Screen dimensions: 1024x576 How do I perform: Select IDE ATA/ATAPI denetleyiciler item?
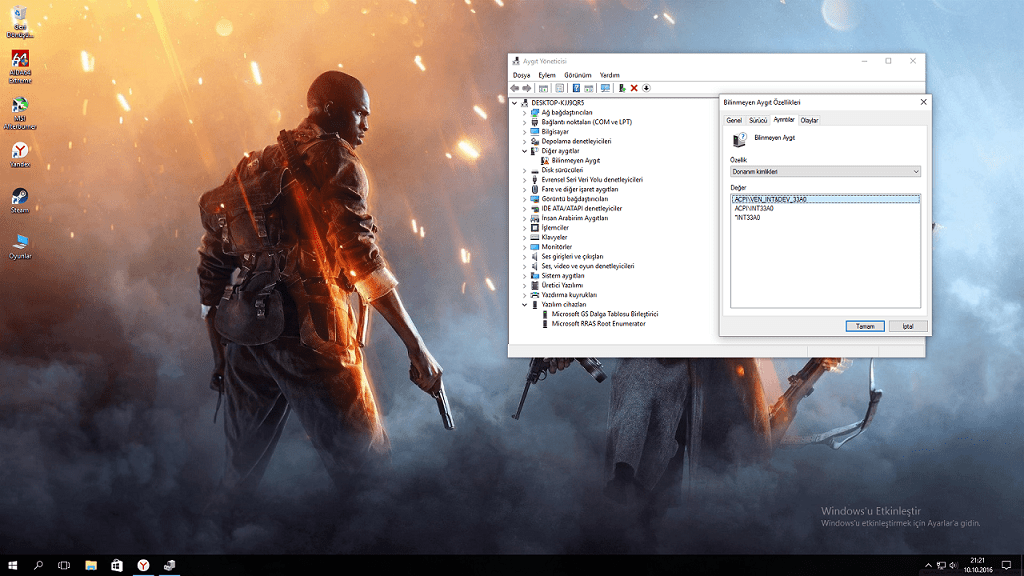coord(581,208)
